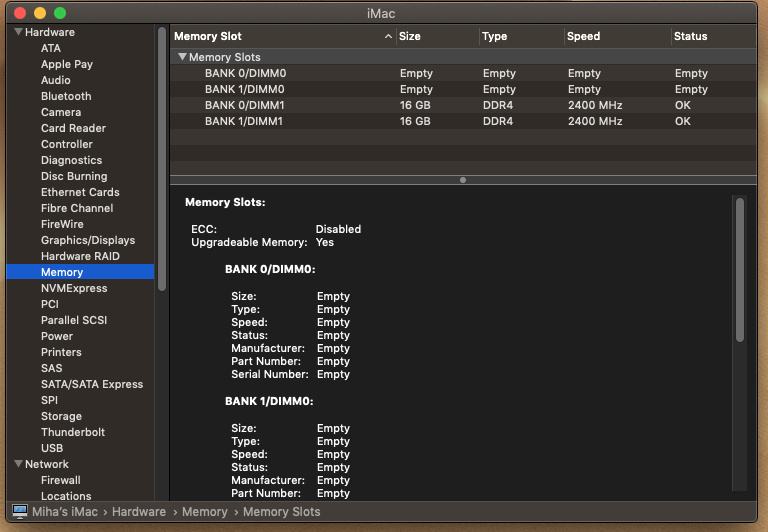
Task: Select the BANK 1/DIMM1 table row
Action: pos(463,121)
